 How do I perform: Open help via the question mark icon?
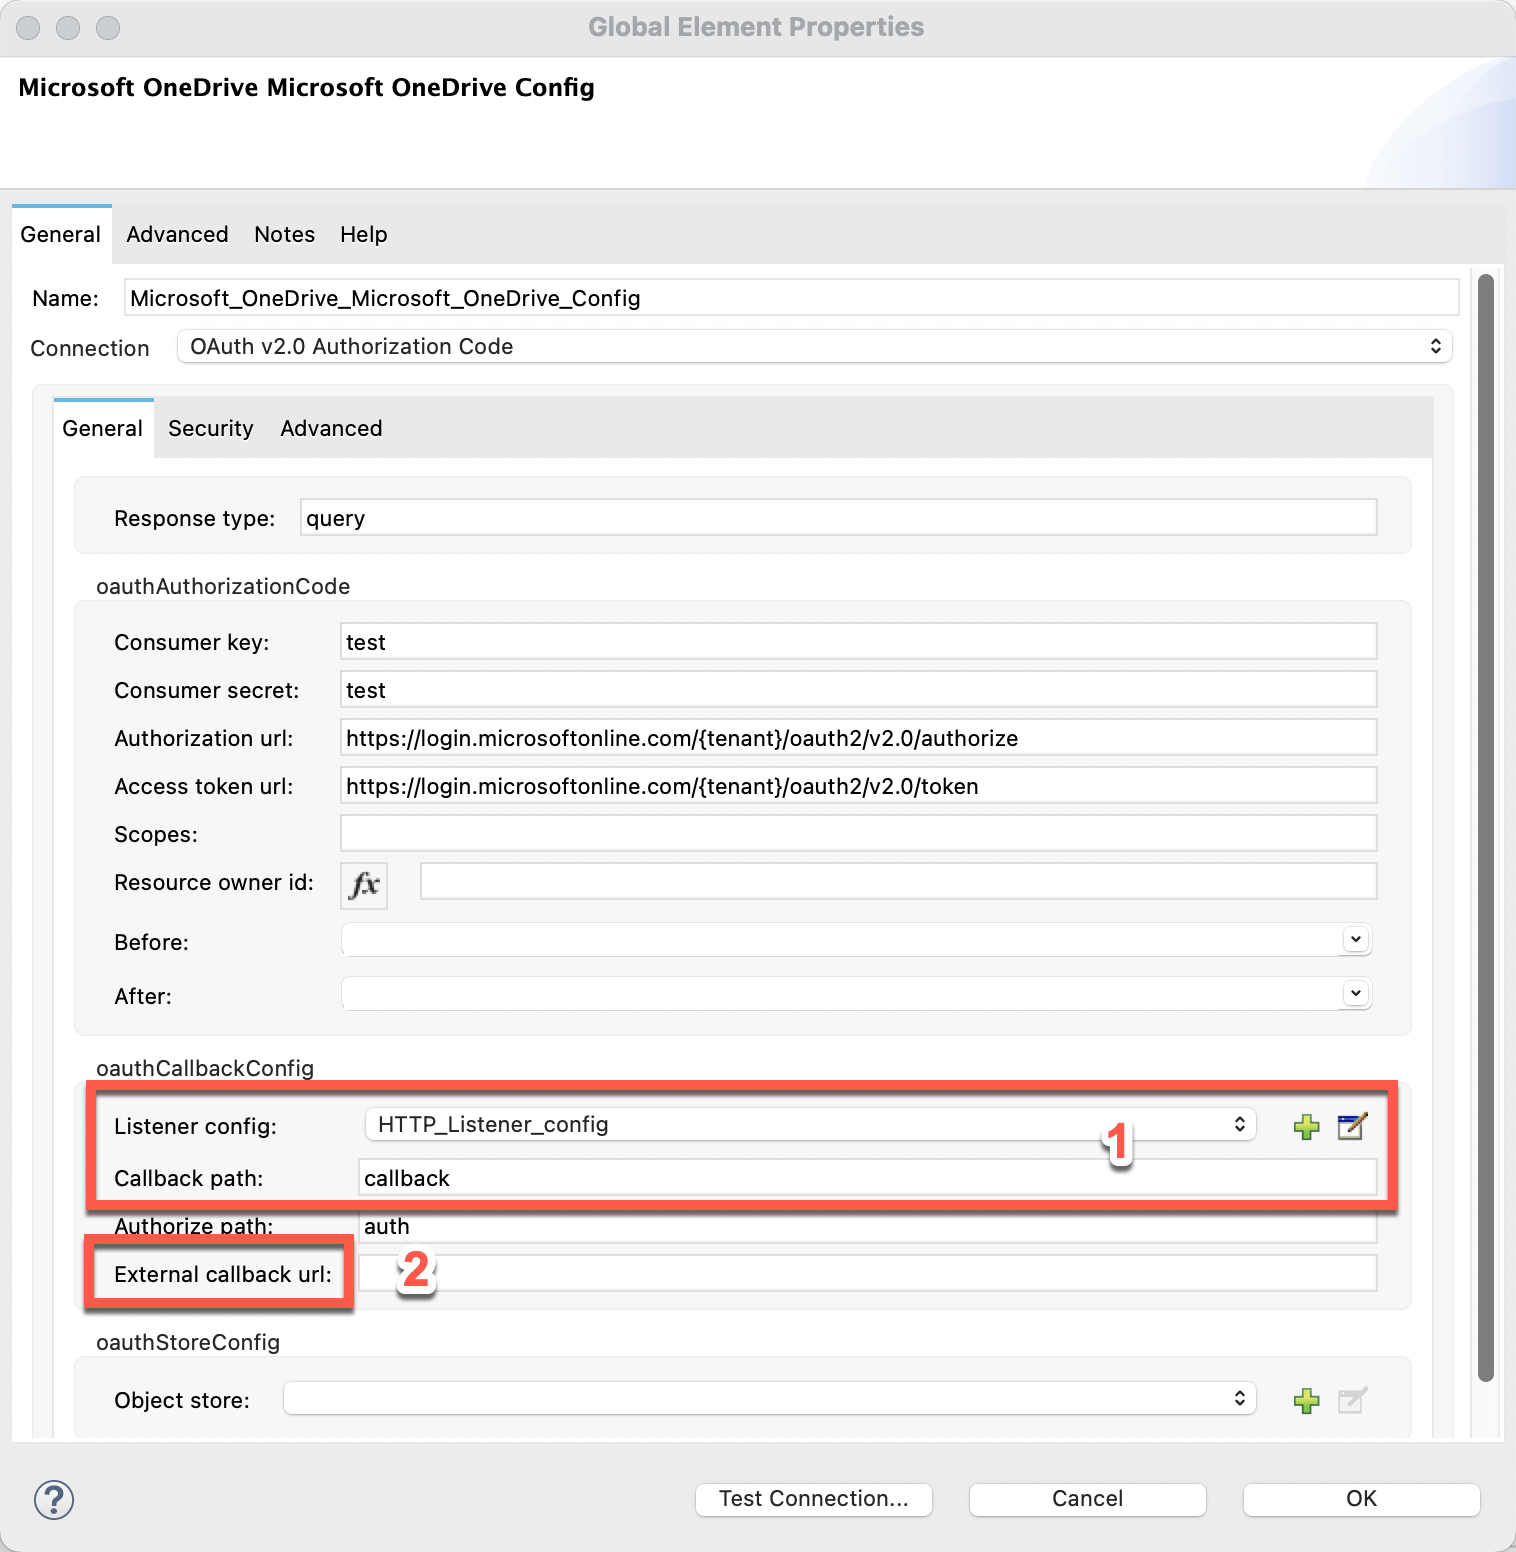pos(54,1500)
